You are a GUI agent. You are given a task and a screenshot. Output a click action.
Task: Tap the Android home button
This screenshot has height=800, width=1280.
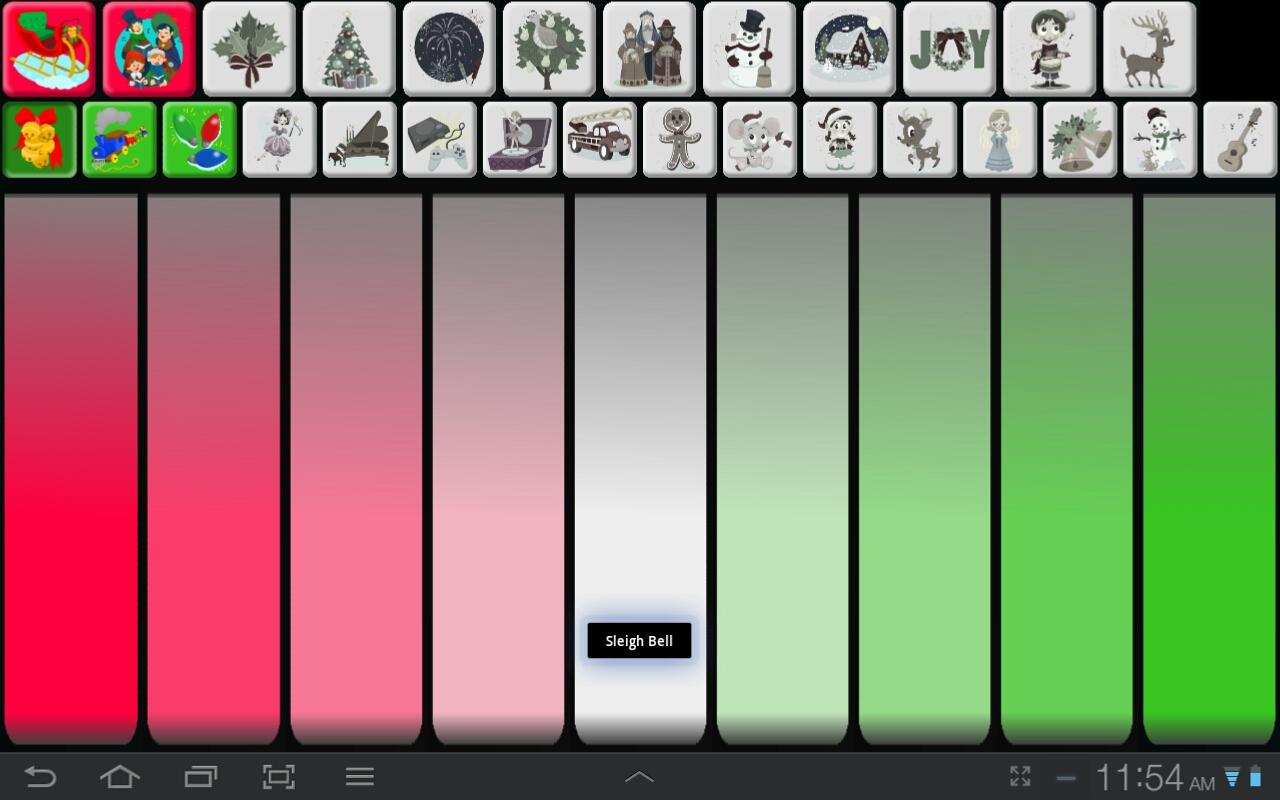pyautogui.click(x=119, y=776)
